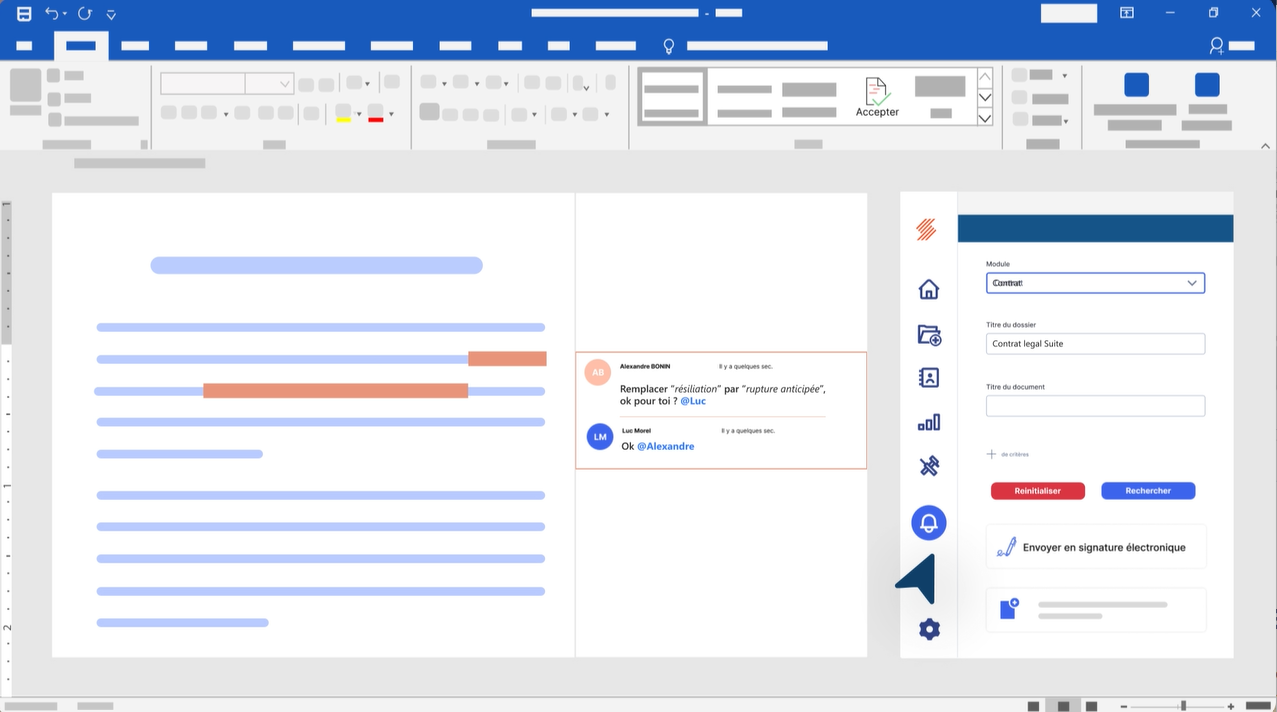
Task: Click the @Luc mention in comment
Action: [x=693, y=401]
